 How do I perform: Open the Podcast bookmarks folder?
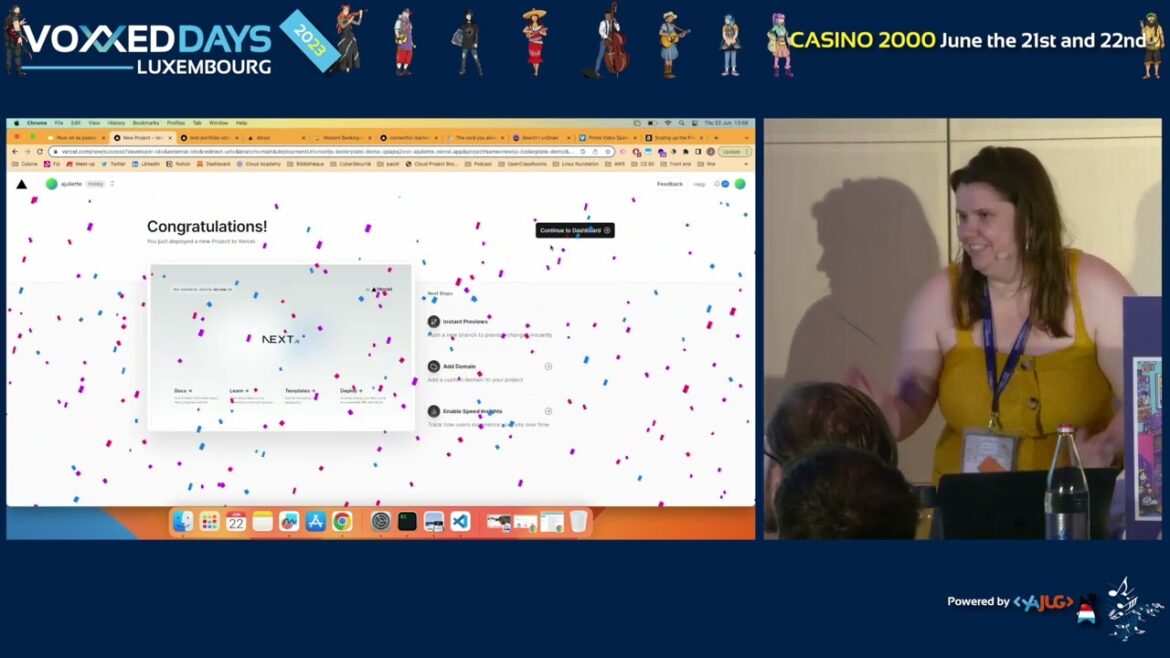(478, 164)
